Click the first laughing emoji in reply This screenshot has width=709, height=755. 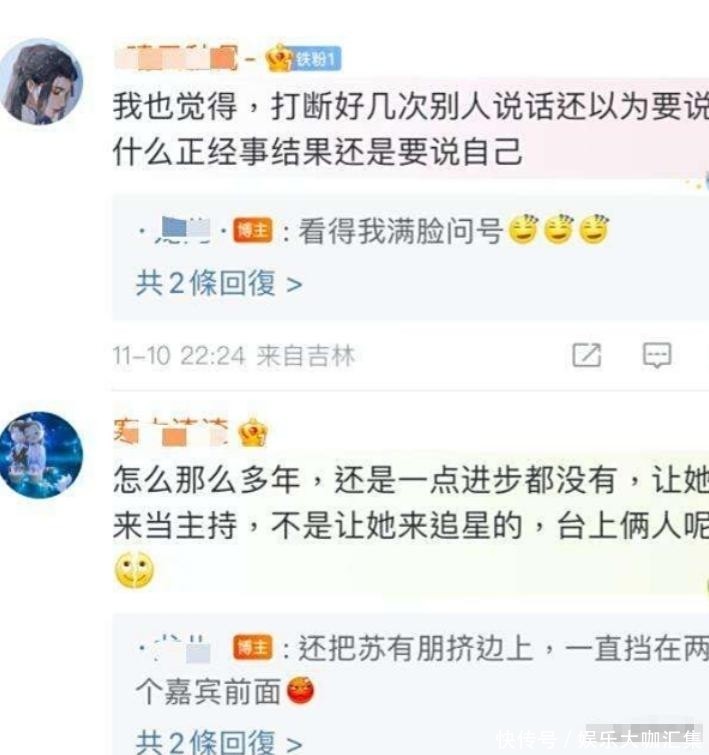pos(523,229)
